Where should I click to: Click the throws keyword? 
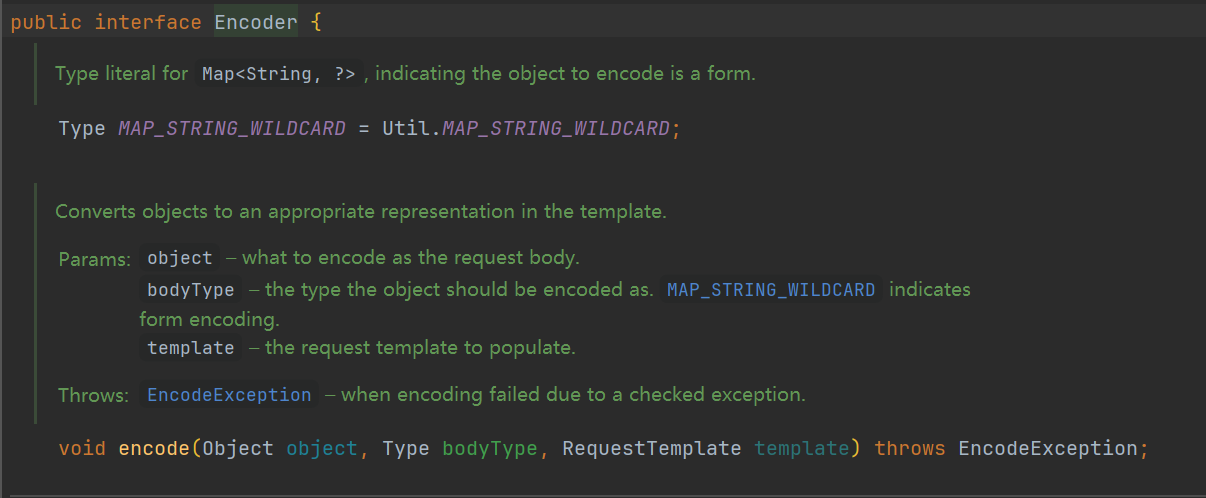[x=910, y=448]
